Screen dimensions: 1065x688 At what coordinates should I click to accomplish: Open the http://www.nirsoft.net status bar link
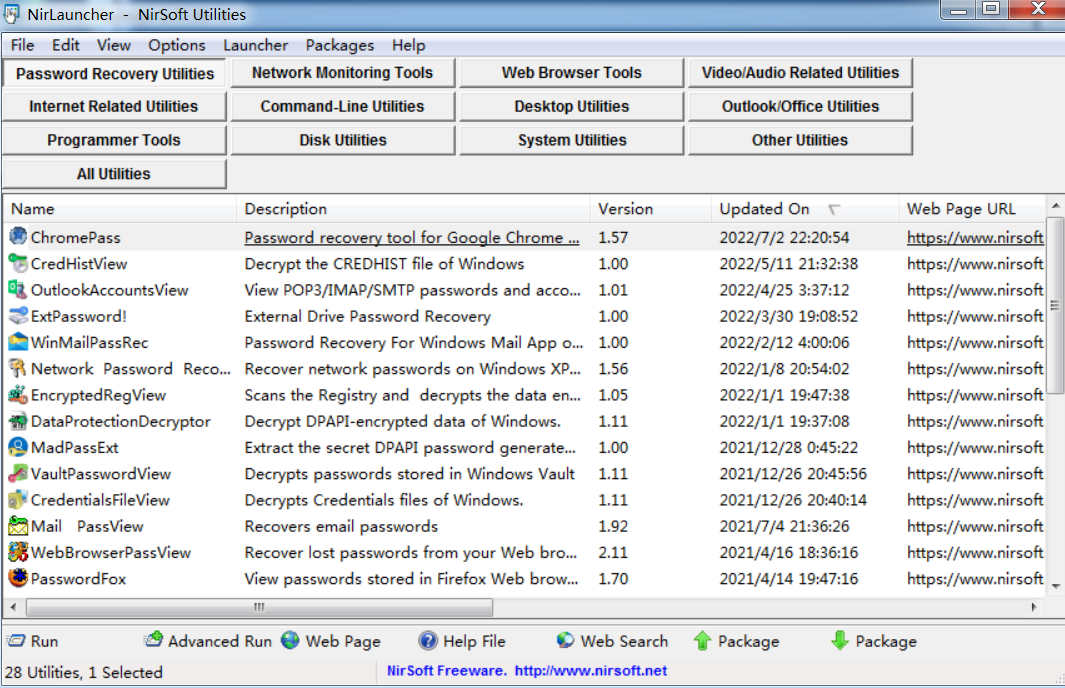(x=590, y=671)
